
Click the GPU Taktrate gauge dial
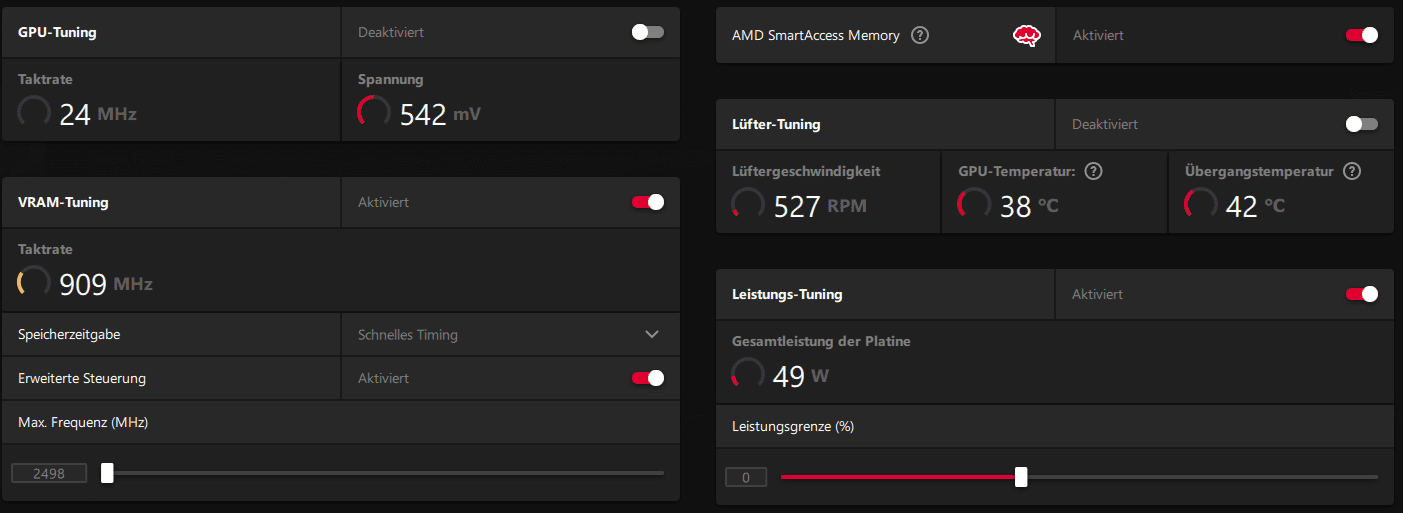tap(34, 112)
